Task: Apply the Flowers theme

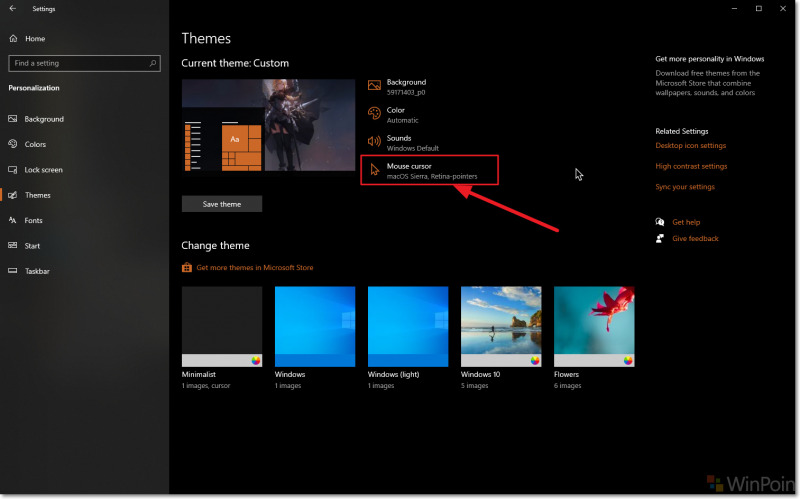Action: pos(594,327)
